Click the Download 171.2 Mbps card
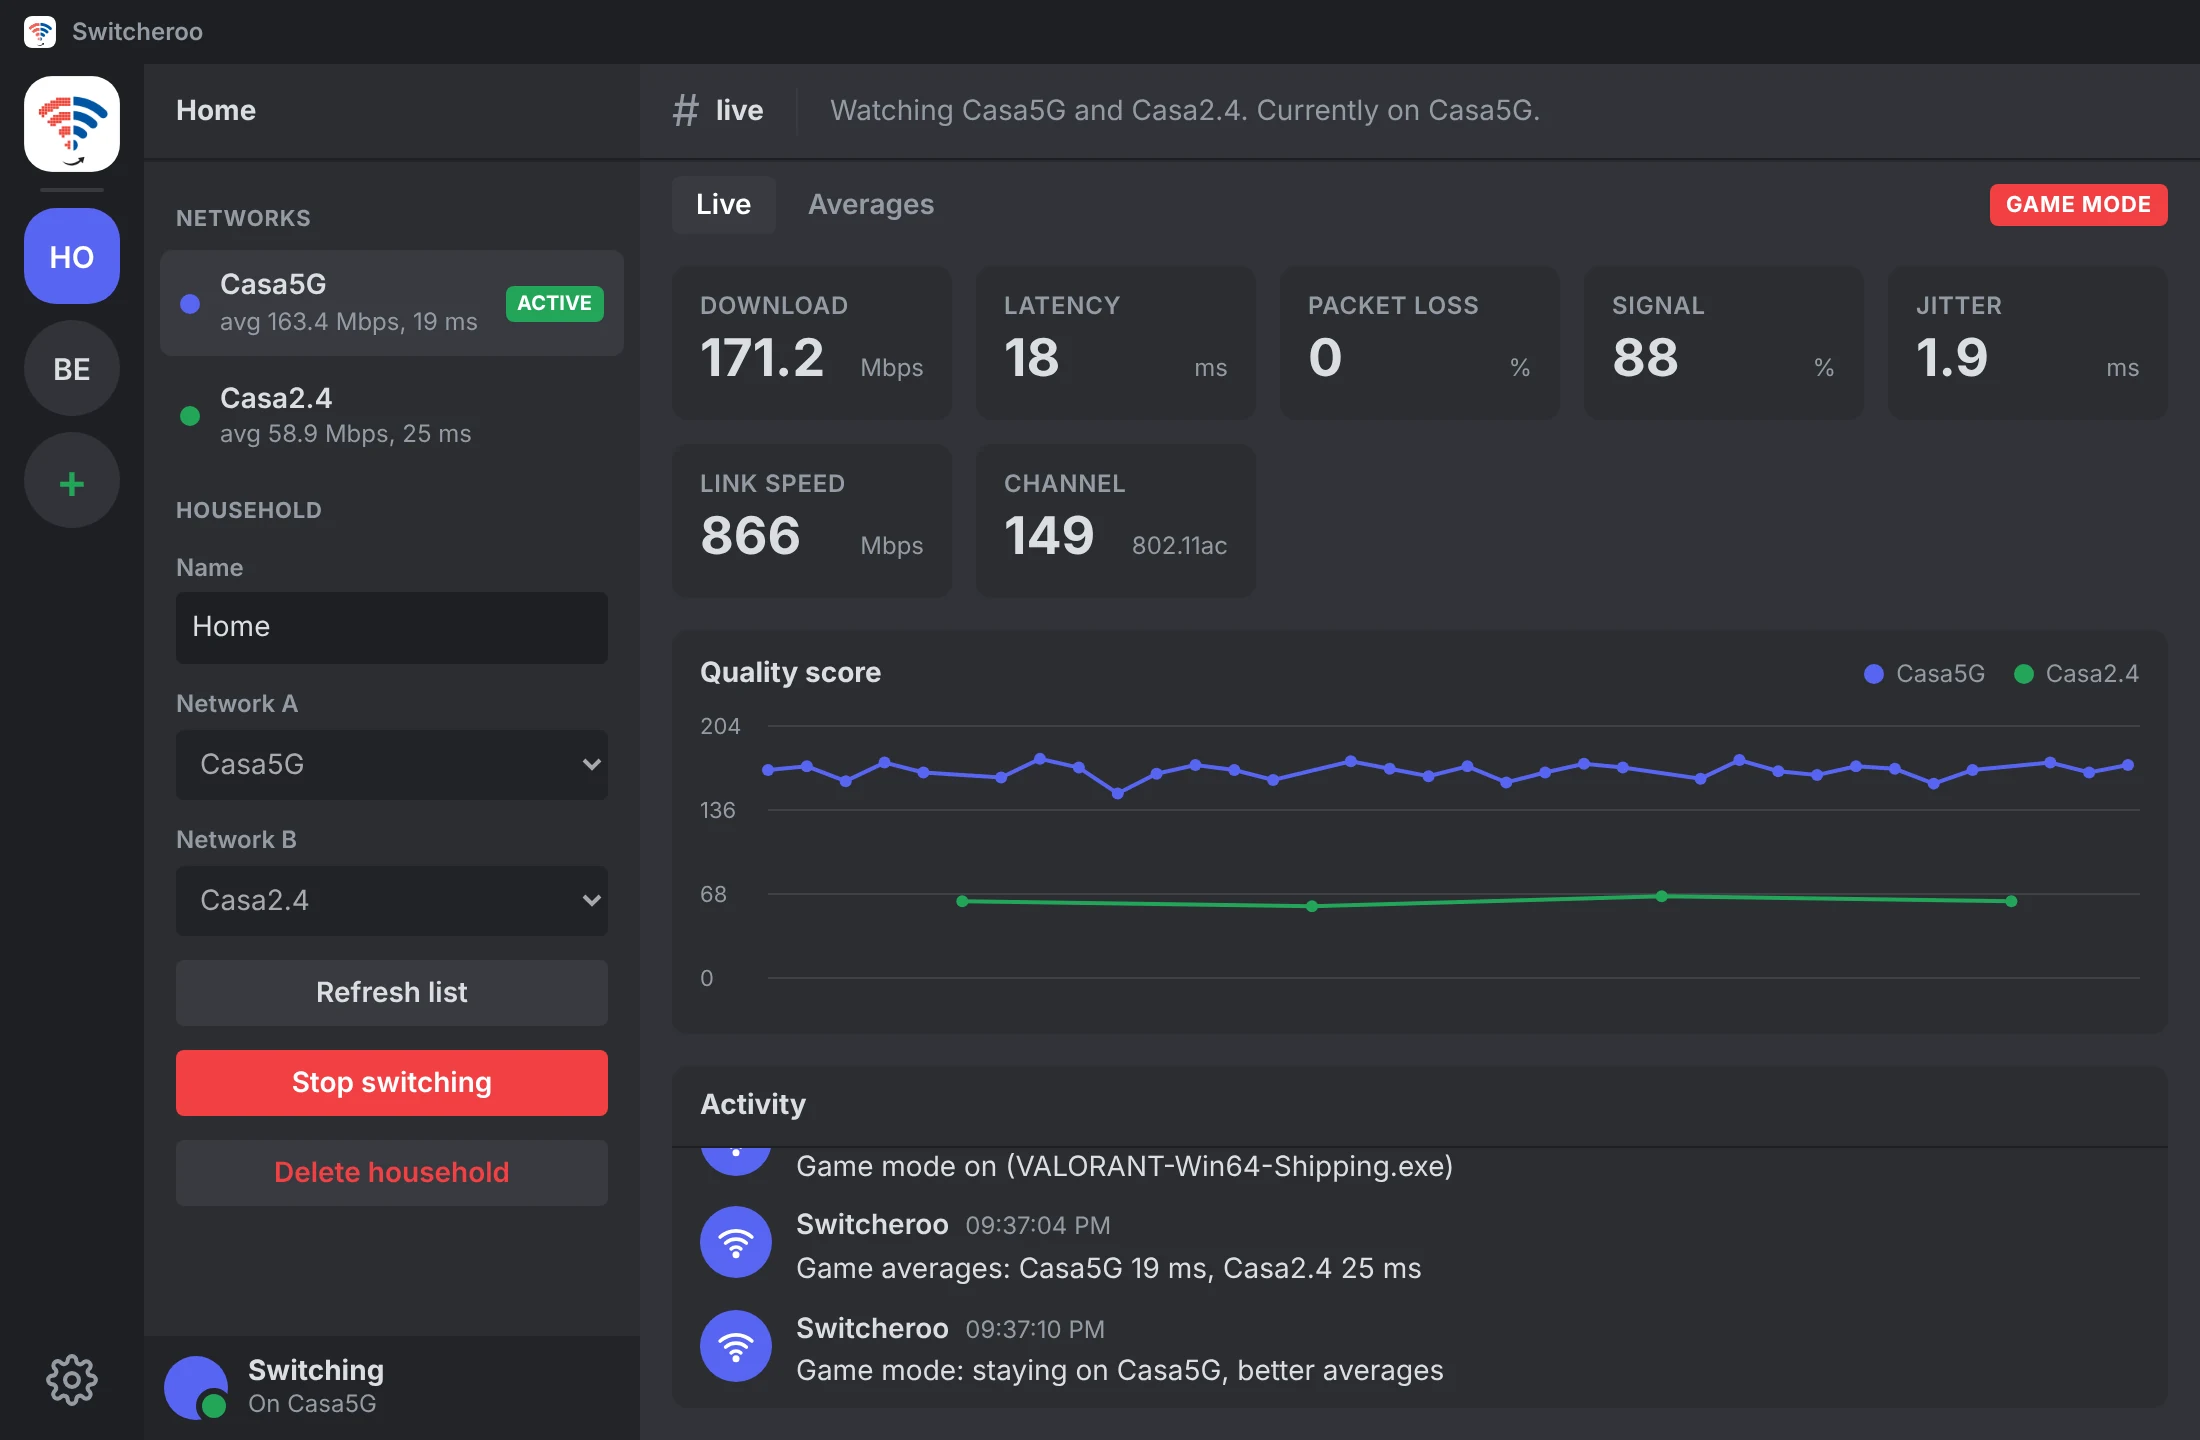Viewport: 2200px width, 1440px height. coord(812,343)
